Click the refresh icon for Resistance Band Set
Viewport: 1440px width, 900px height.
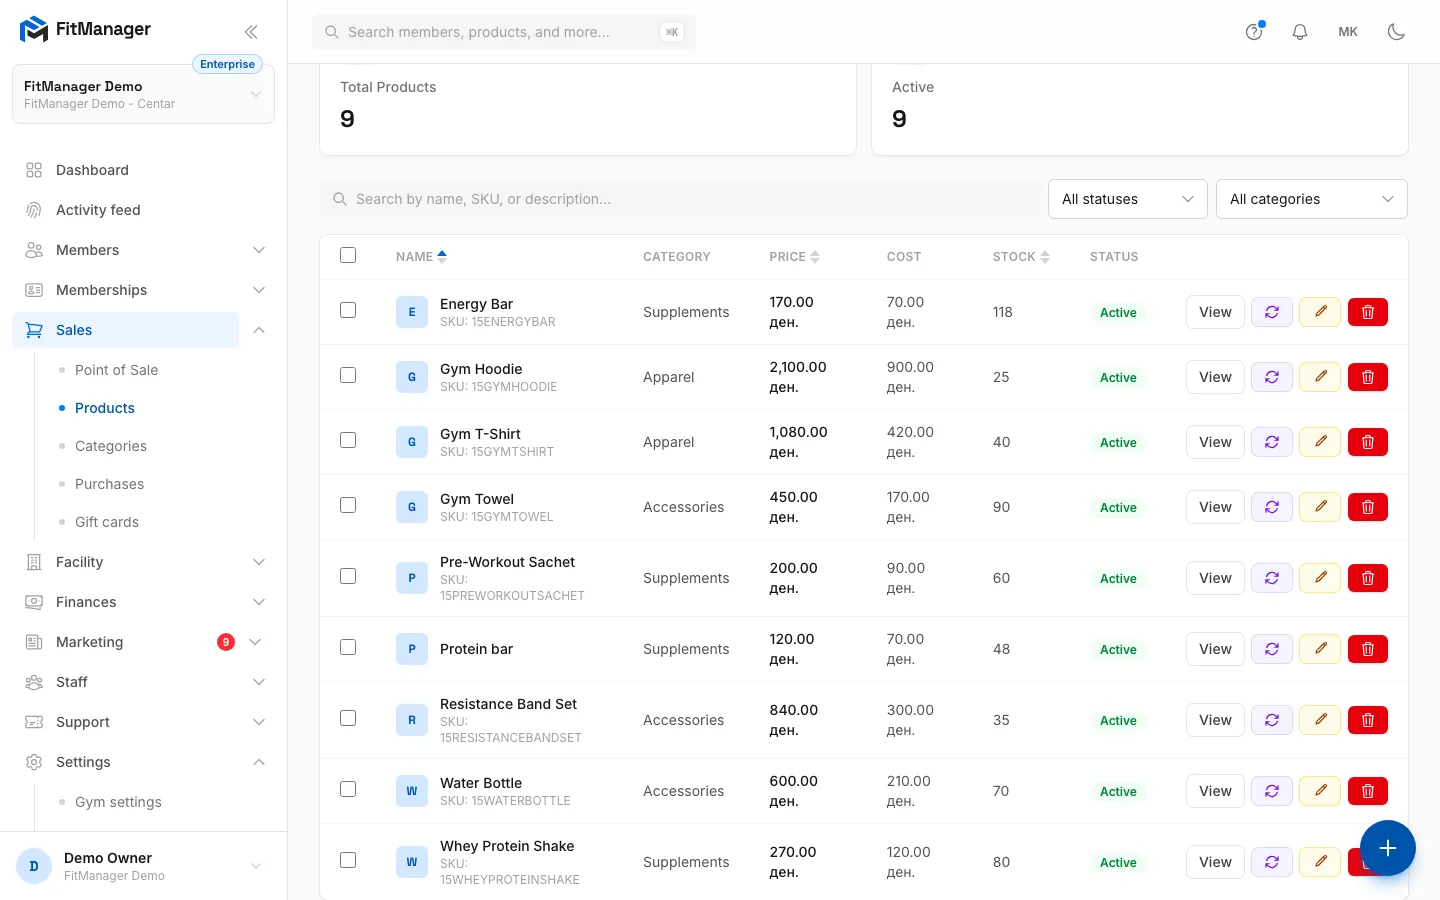point(1272,720)
